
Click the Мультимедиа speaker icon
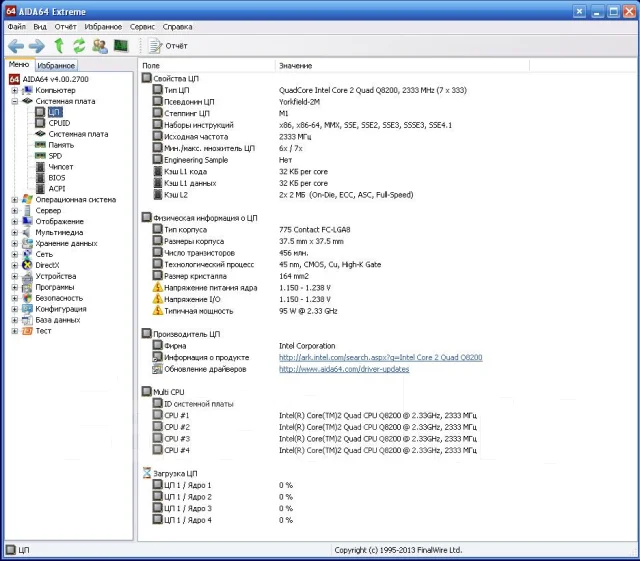pyautogui.click(x=27, y=232)
